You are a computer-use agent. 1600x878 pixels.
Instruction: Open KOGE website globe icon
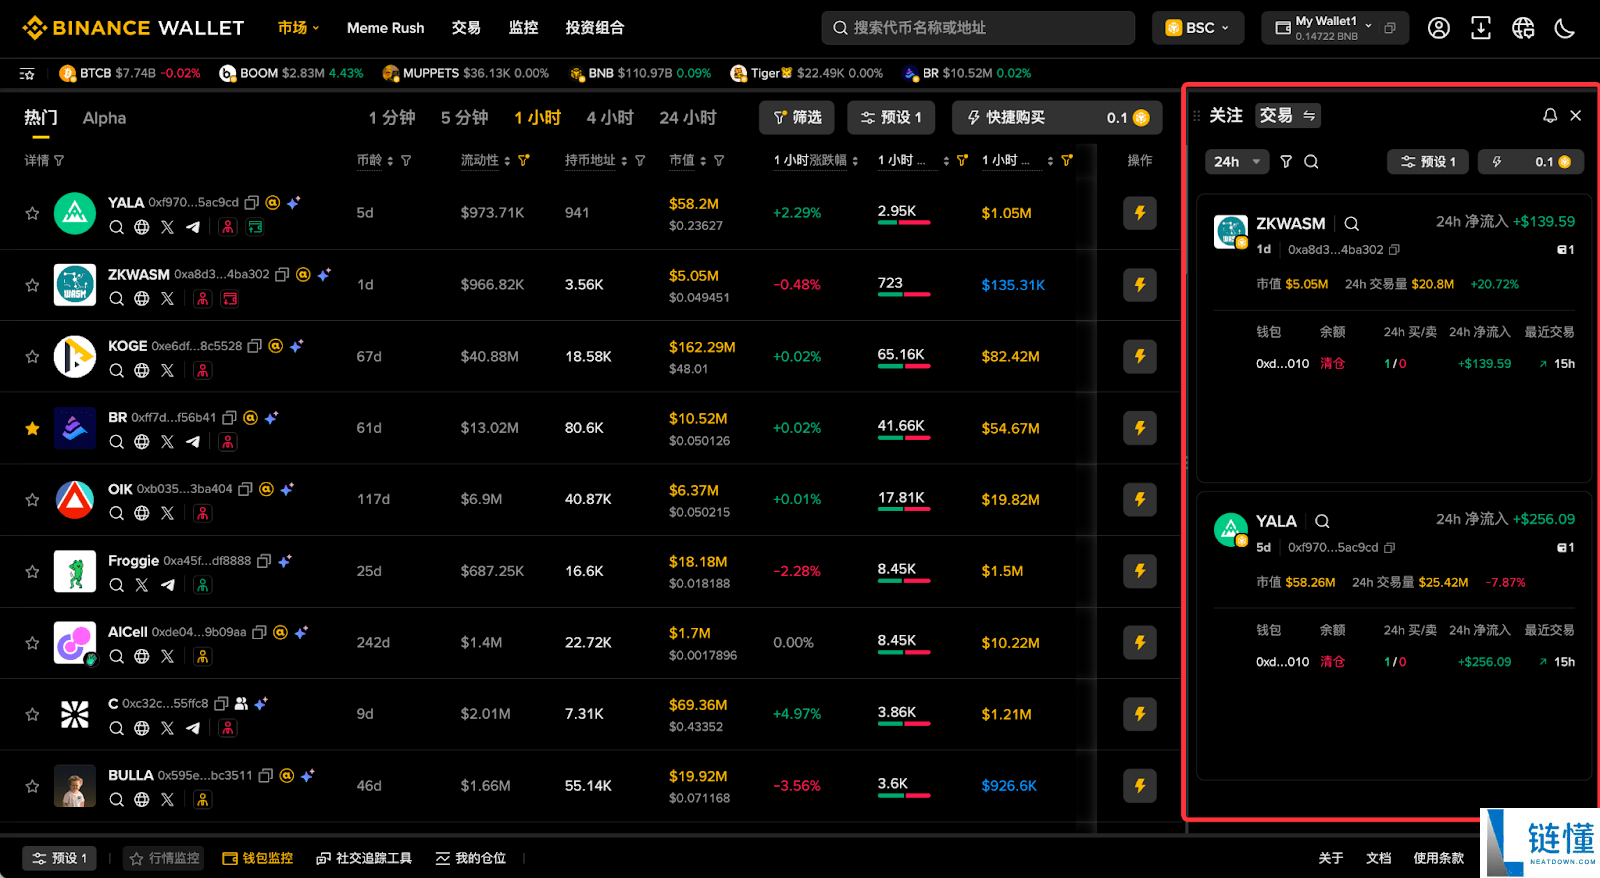[x=142, y=370]
